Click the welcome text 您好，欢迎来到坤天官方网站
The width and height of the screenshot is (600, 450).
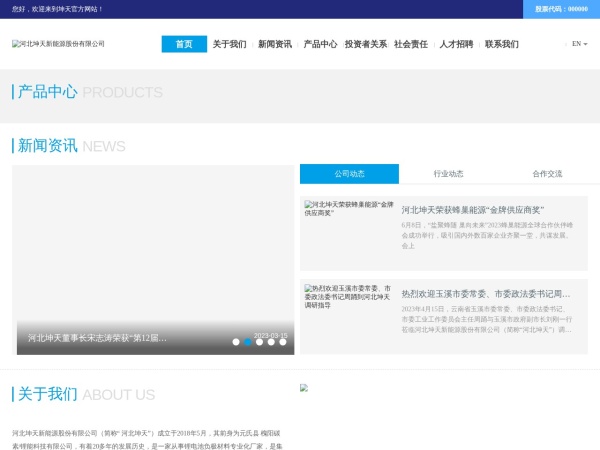pyautogui.click(x=57, y=9)
